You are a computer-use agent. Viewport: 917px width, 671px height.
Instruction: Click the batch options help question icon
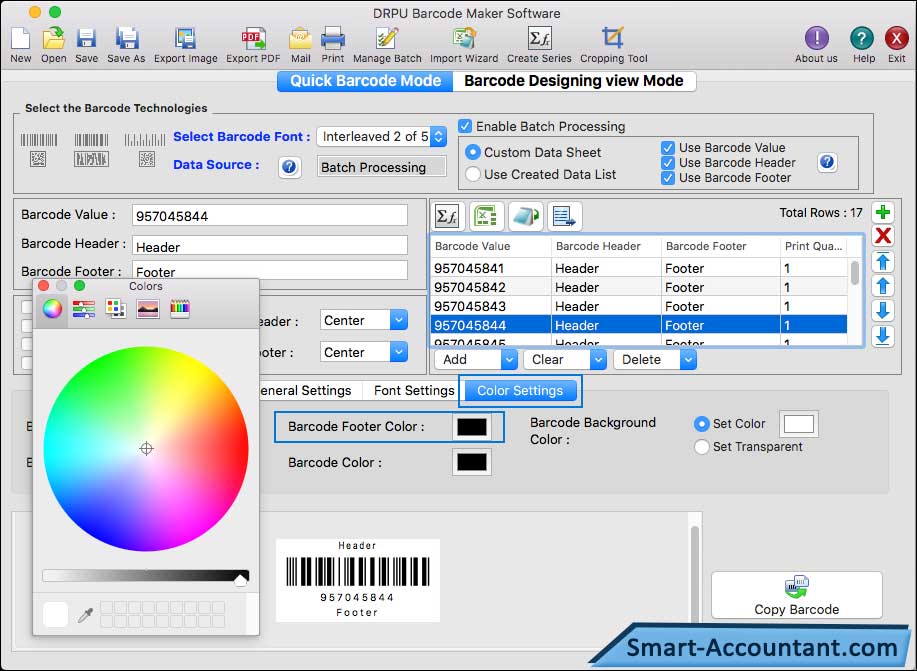pos(827,162)
